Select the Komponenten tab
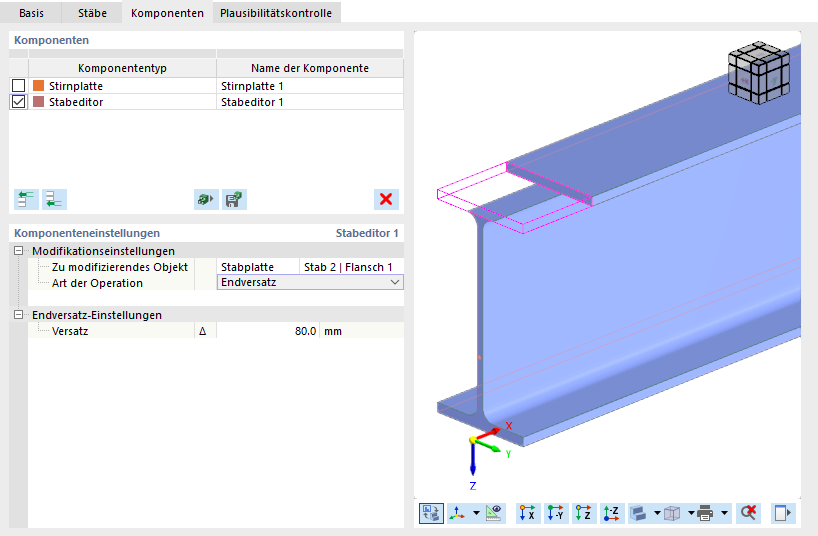Image resolution: width=818 pixels, height=536 pixels. pyautogui.click(x=167, y=13)
